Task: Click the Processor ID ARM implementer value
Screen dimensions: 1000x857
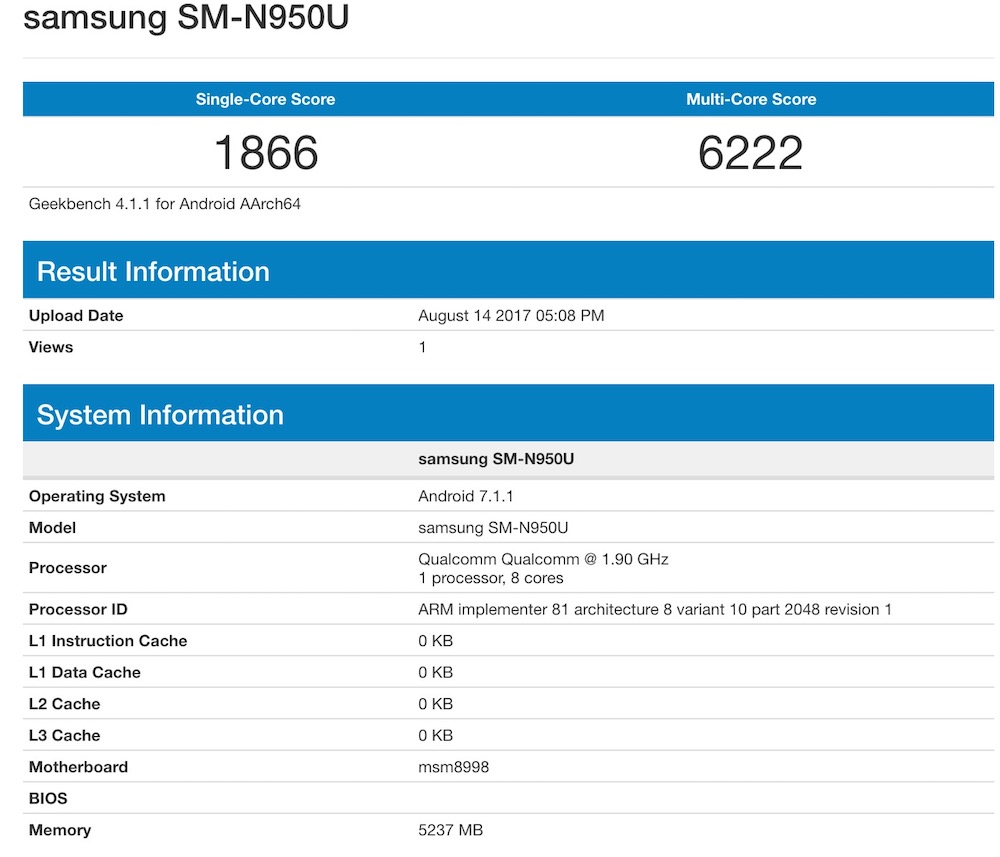Action: point(655,609)
